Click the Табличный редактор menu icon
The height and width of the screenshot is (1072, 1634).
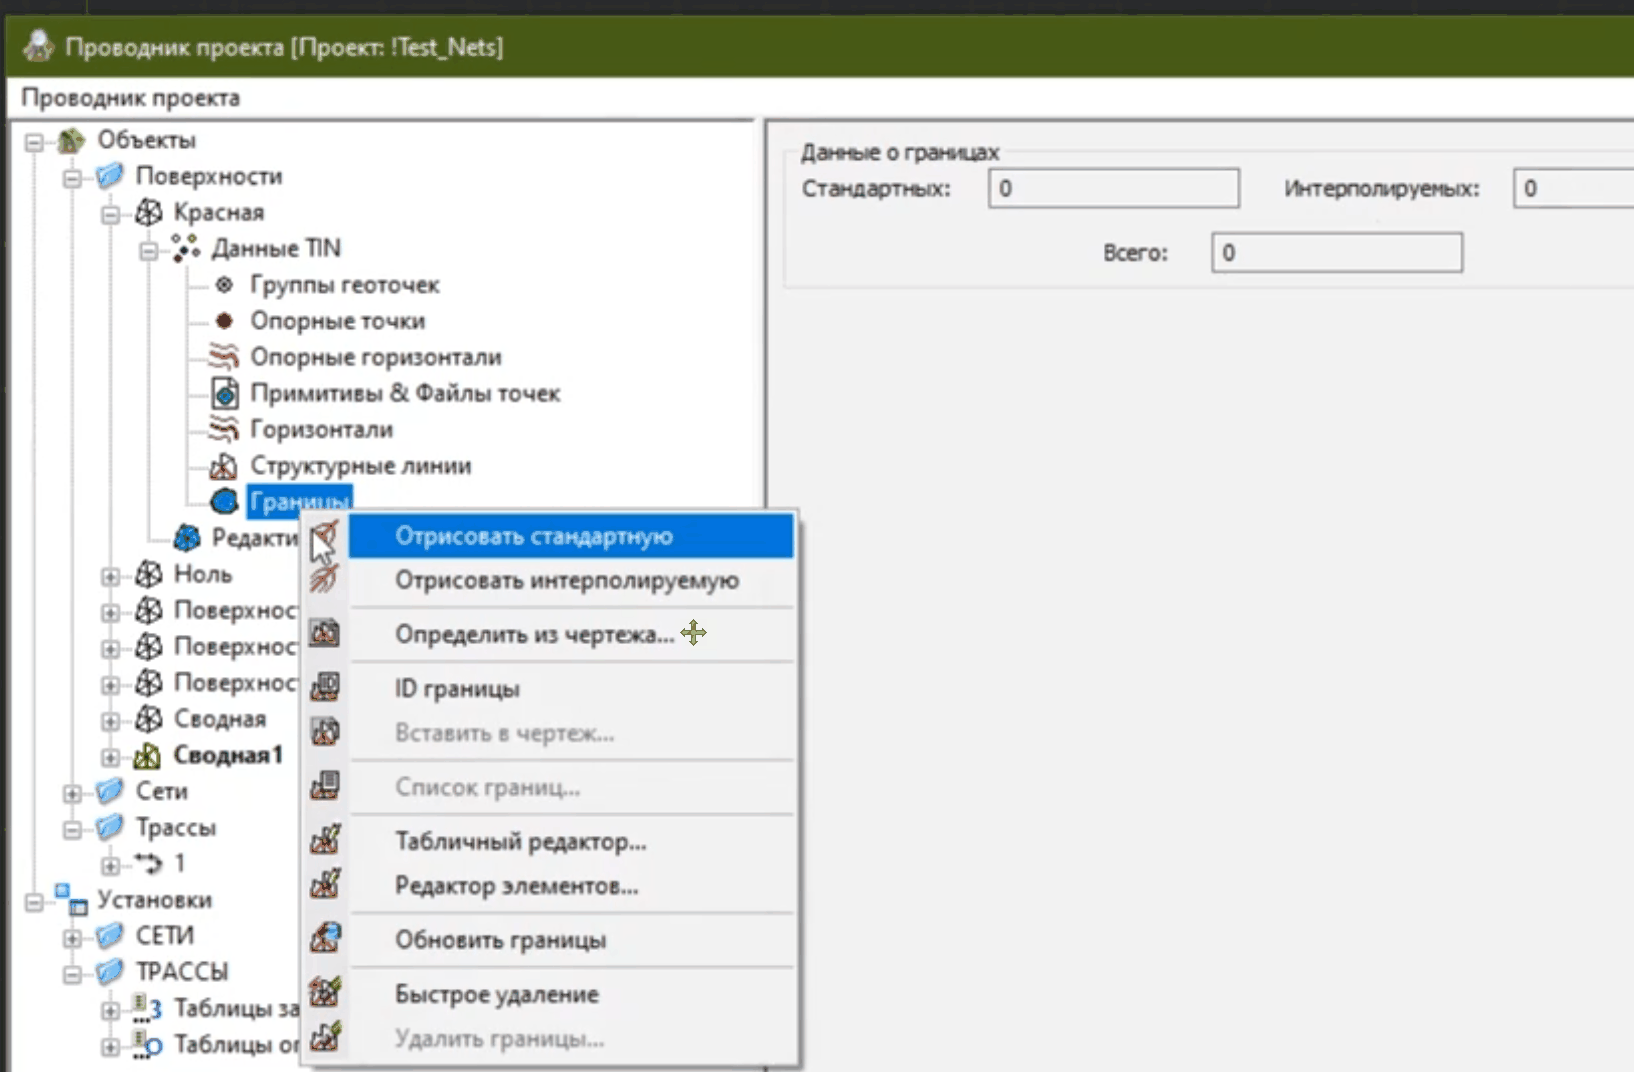tap(325, 840)
